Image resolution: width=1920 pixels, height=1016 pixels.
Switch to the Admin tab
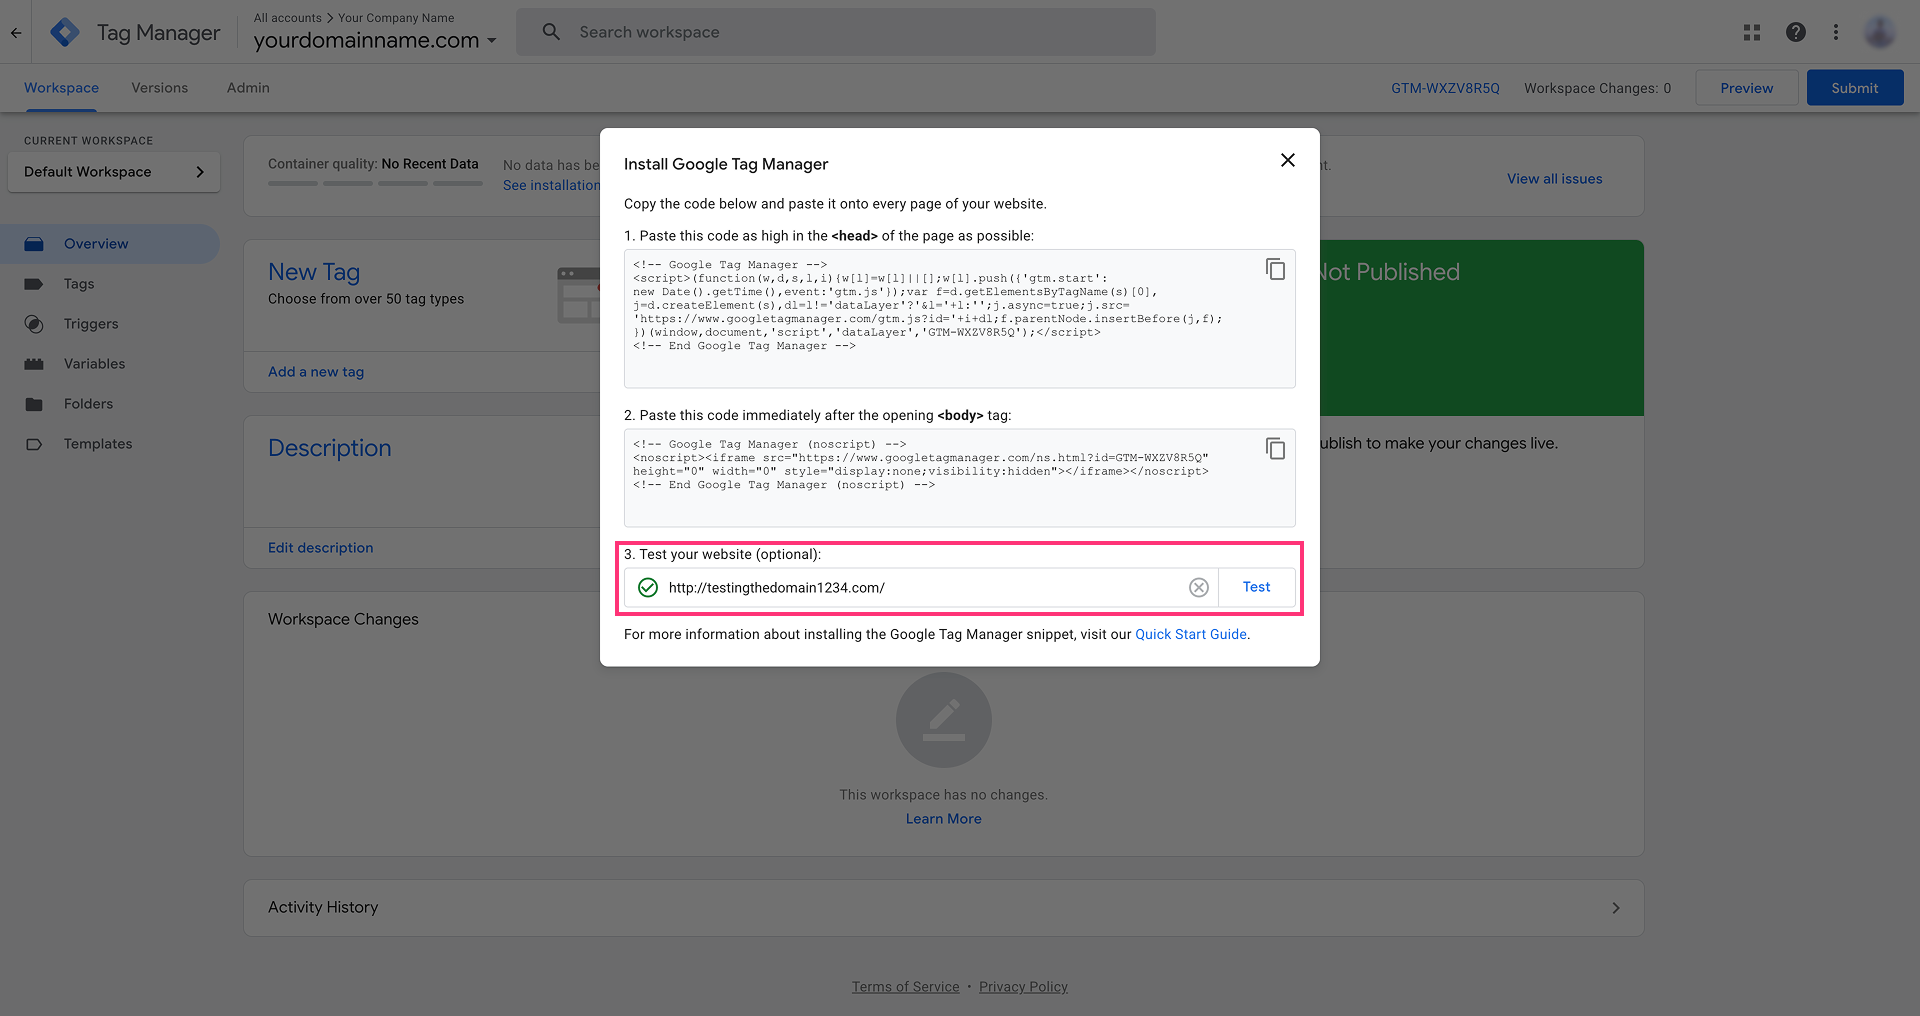(x=248, y=88)
